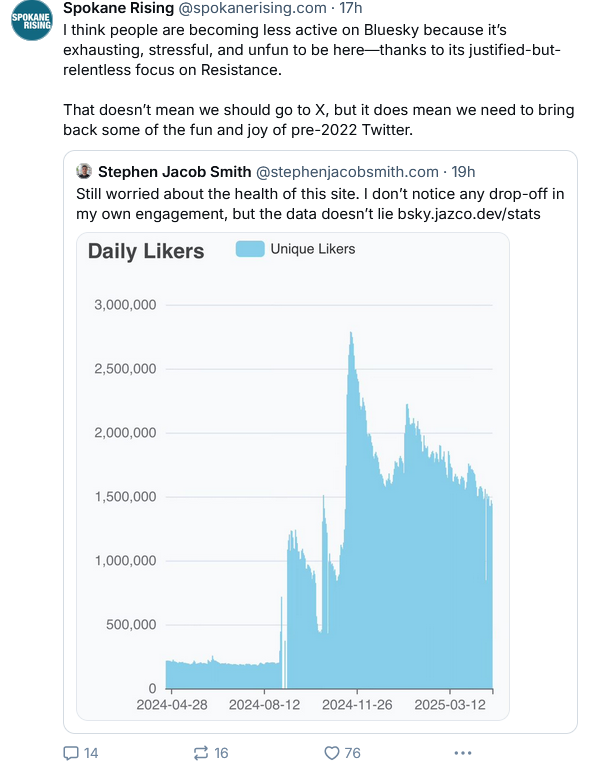The height and width of the screenshot is (768, 590).
Task: Click the 2025-03-12 axis label
Action: point(449,705)
